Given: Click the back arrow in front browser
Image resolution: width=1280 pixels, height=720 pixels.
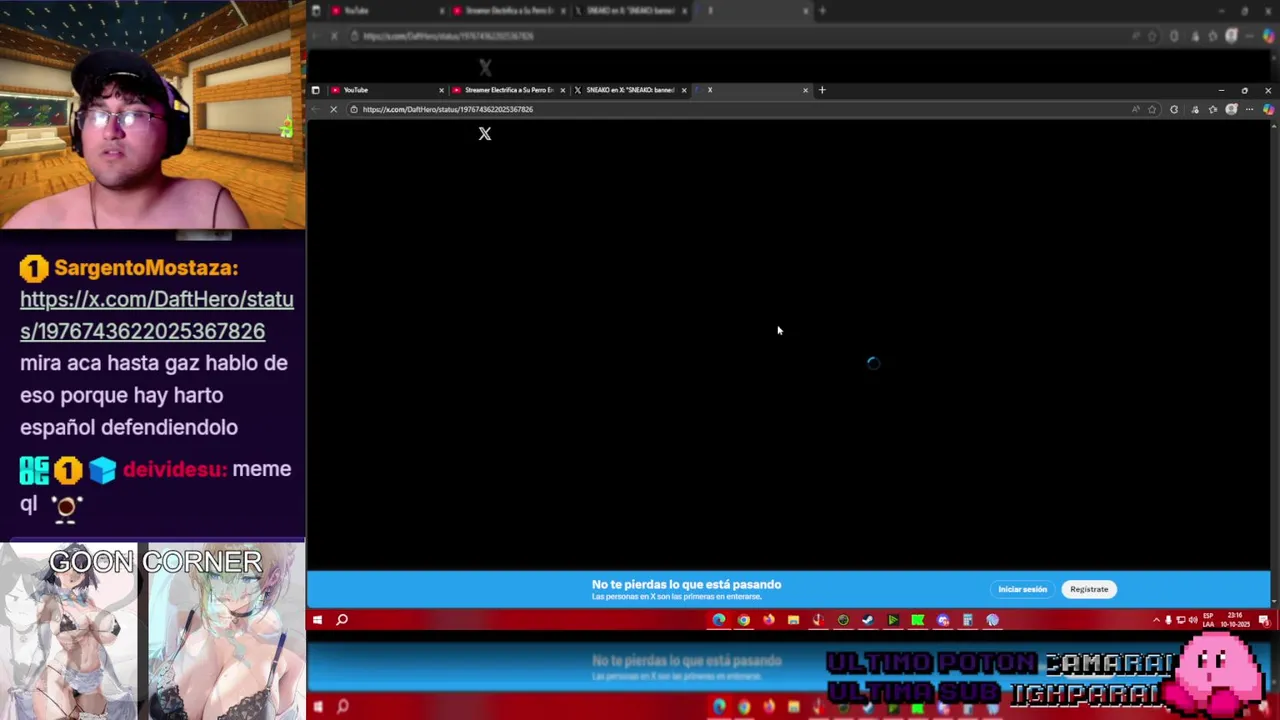Looking at the screenshot, I should coord(316,109).
